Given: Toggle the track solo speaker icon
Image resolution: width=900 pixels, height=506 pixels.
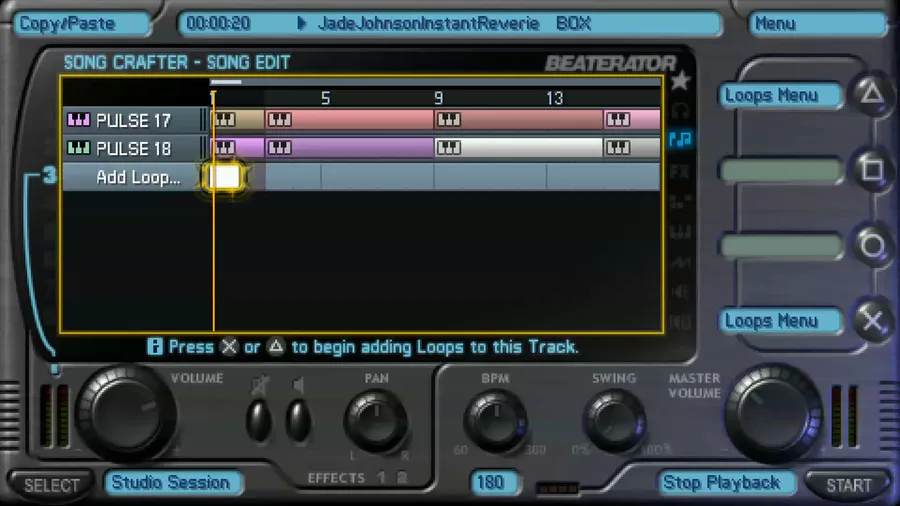Looking at the screenshot, I should (x=298, y=385).
